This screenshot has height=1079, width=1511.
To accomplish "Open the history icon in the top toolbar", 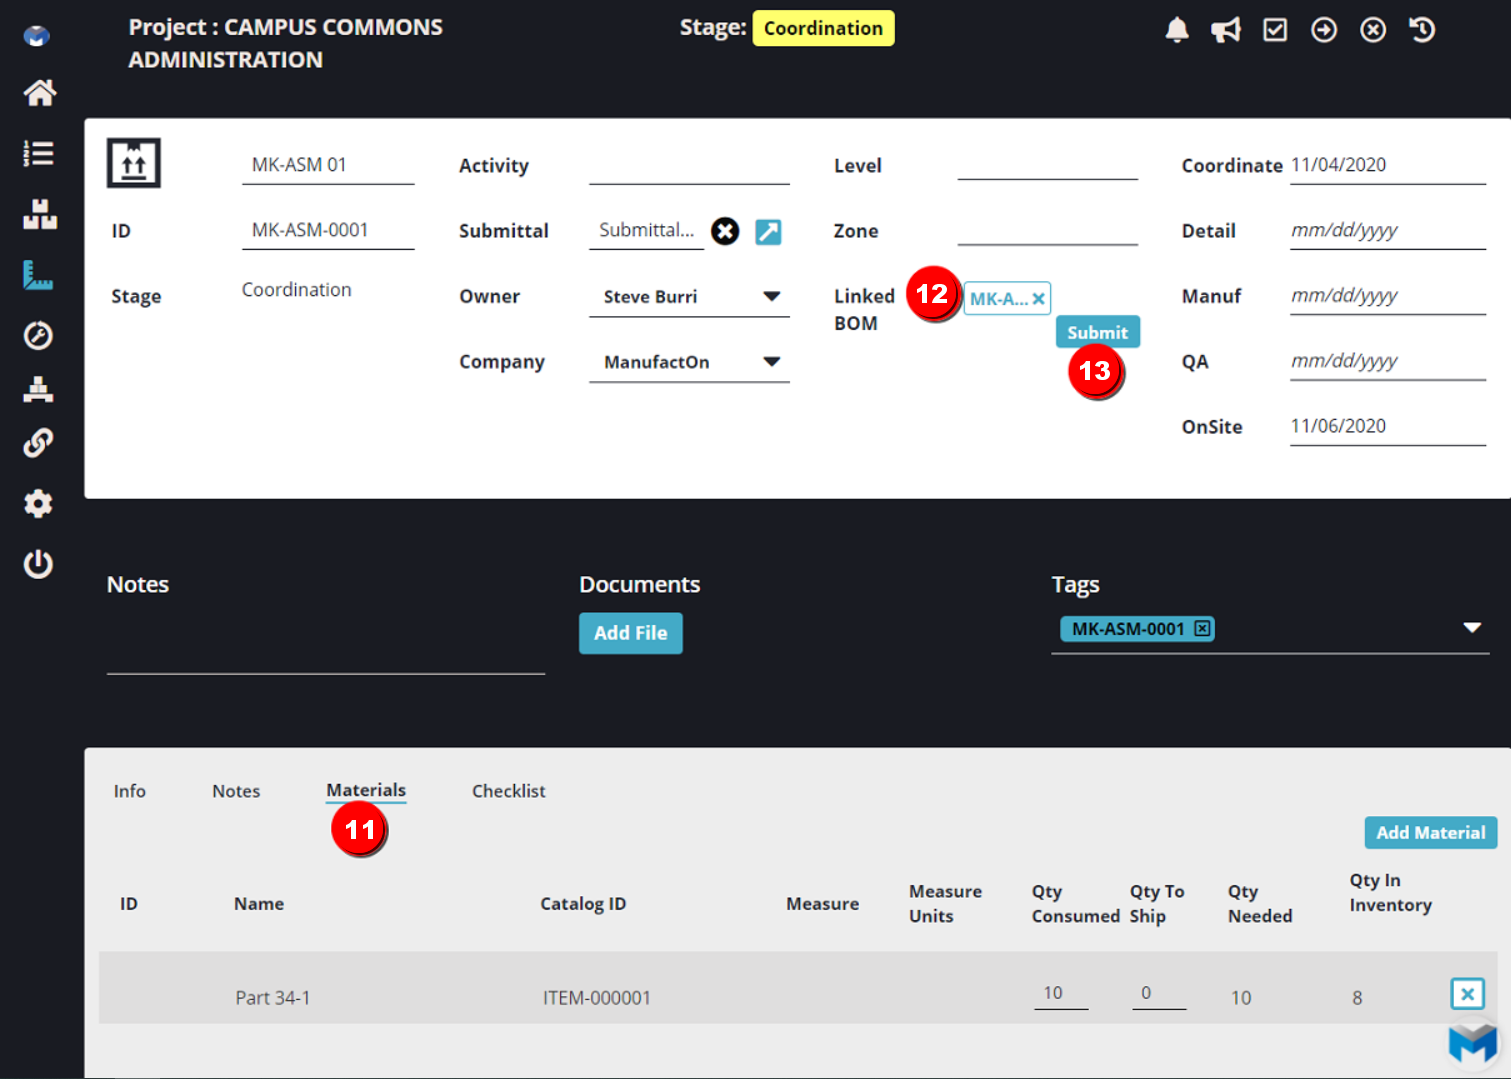I will (1421, 29).
